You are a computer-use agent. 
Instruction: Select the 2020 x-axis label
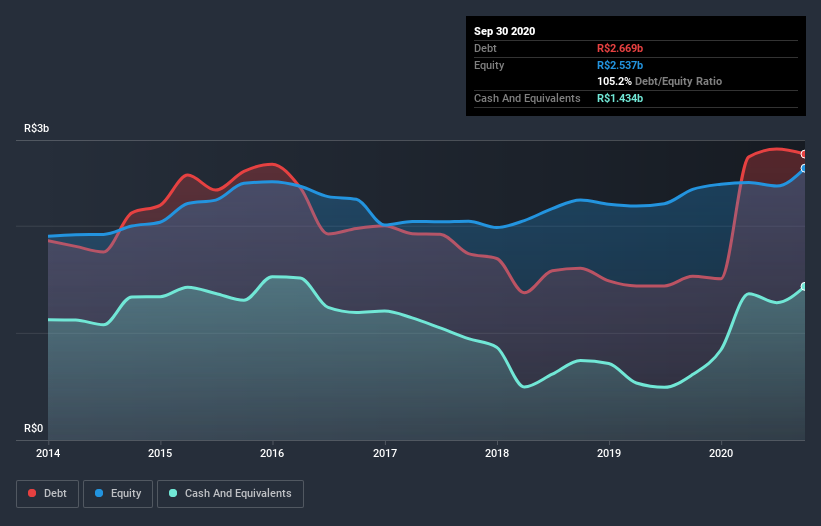721,453
